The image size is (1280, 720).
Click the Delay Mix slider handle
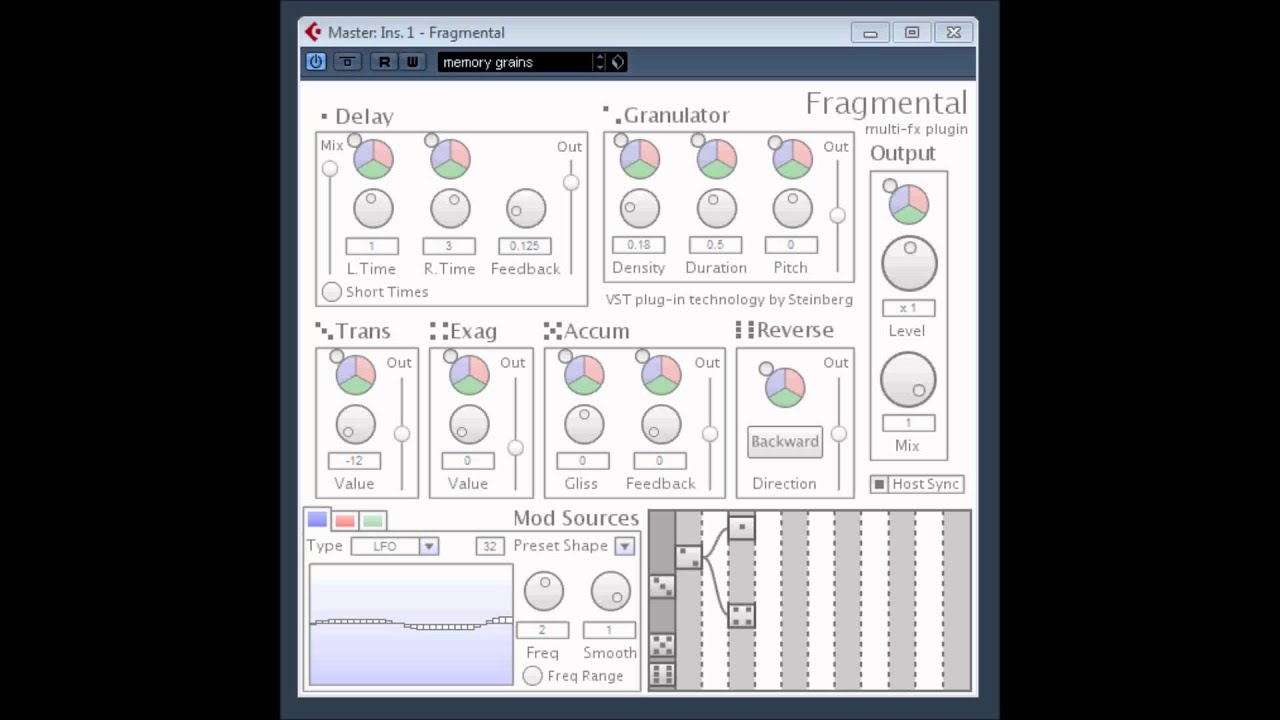(330, 169)
